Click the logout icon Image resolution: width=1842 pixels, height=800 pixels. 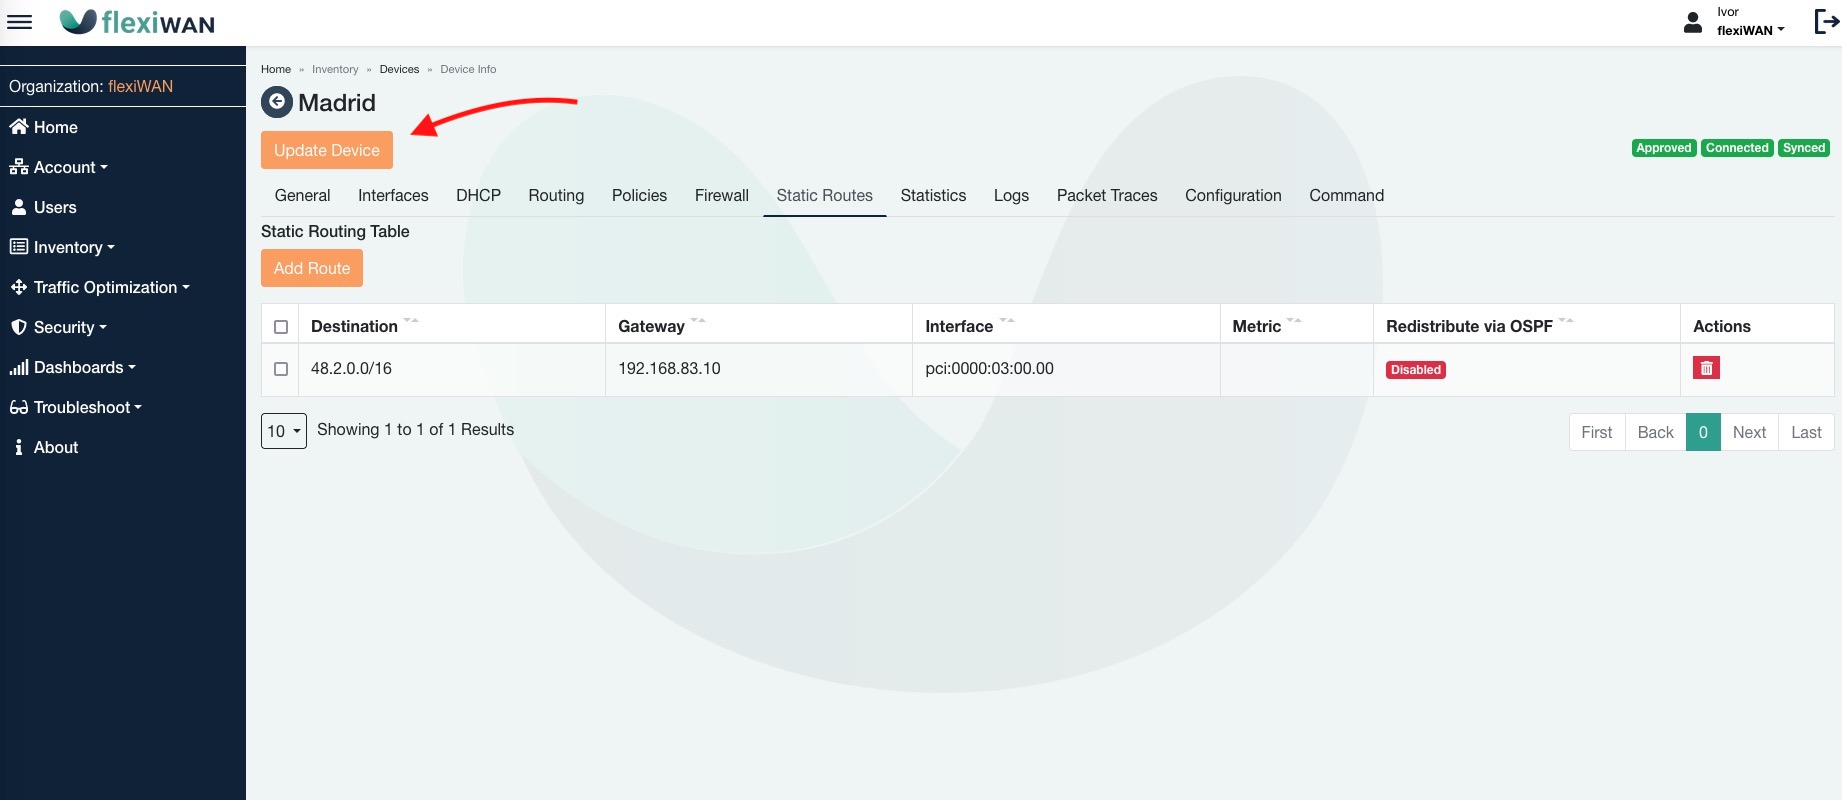[1826, 22]
